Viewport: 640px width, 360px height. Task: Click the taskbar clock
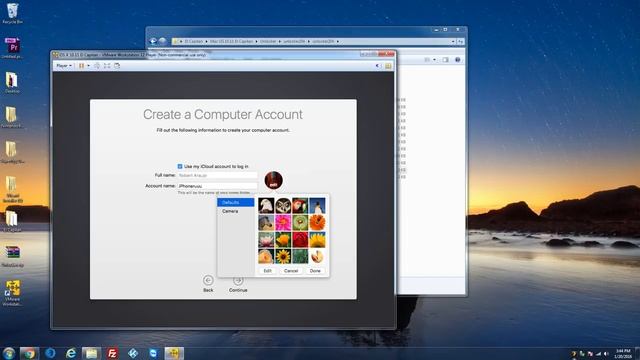pyautogui.click(x=623, y=353)
